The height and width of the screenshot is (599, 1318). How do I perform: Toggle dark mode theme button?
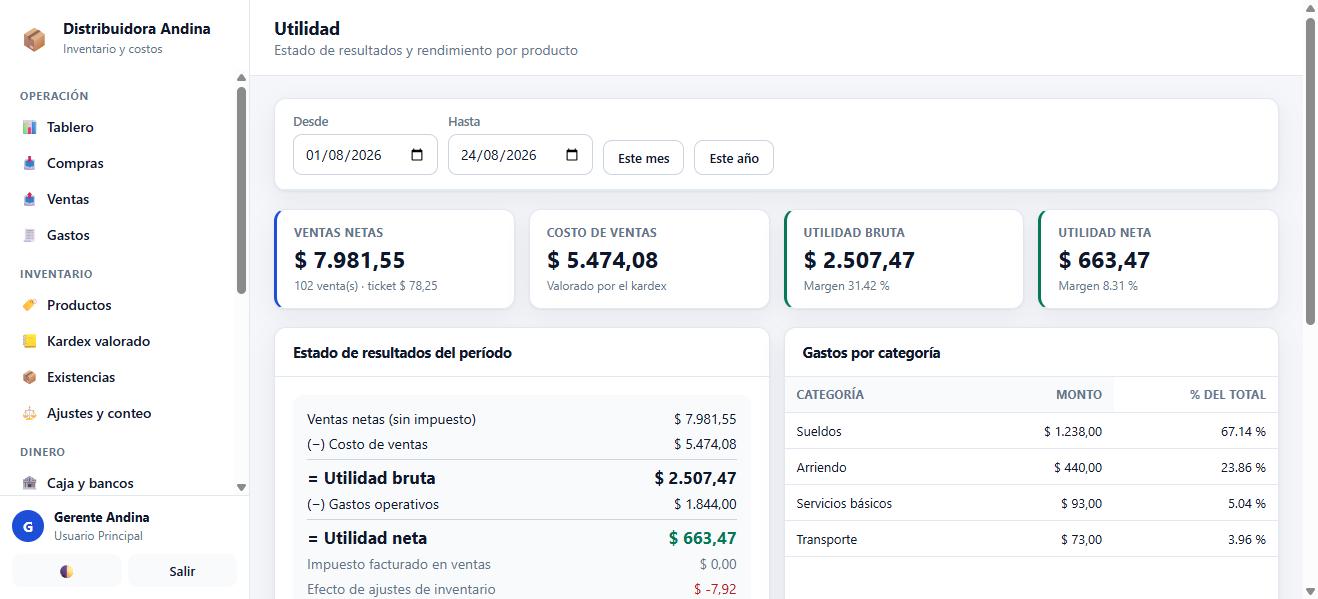[x=67, y=571]
